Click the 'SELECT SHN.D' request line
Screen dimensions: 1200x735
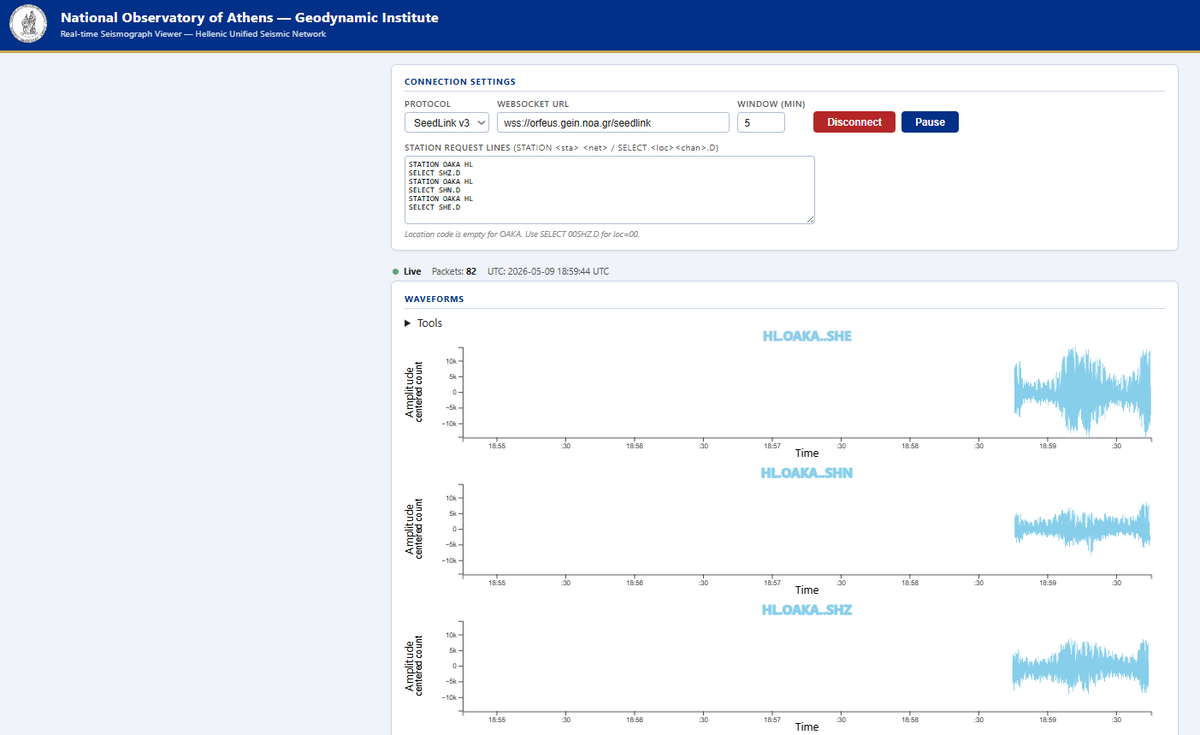point(434,190)
